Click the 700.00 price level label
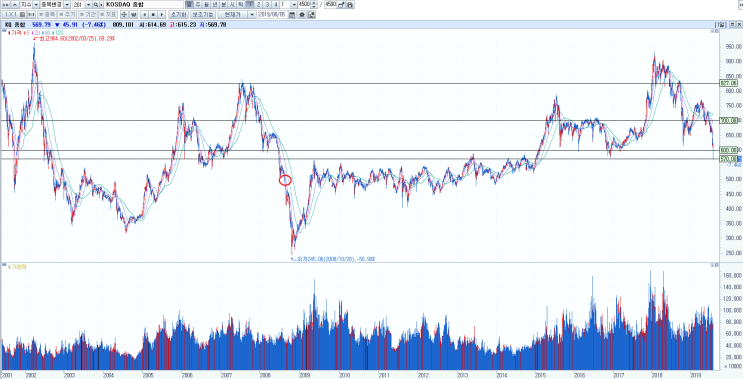This screenshot has width=743, height=379. 729,120
